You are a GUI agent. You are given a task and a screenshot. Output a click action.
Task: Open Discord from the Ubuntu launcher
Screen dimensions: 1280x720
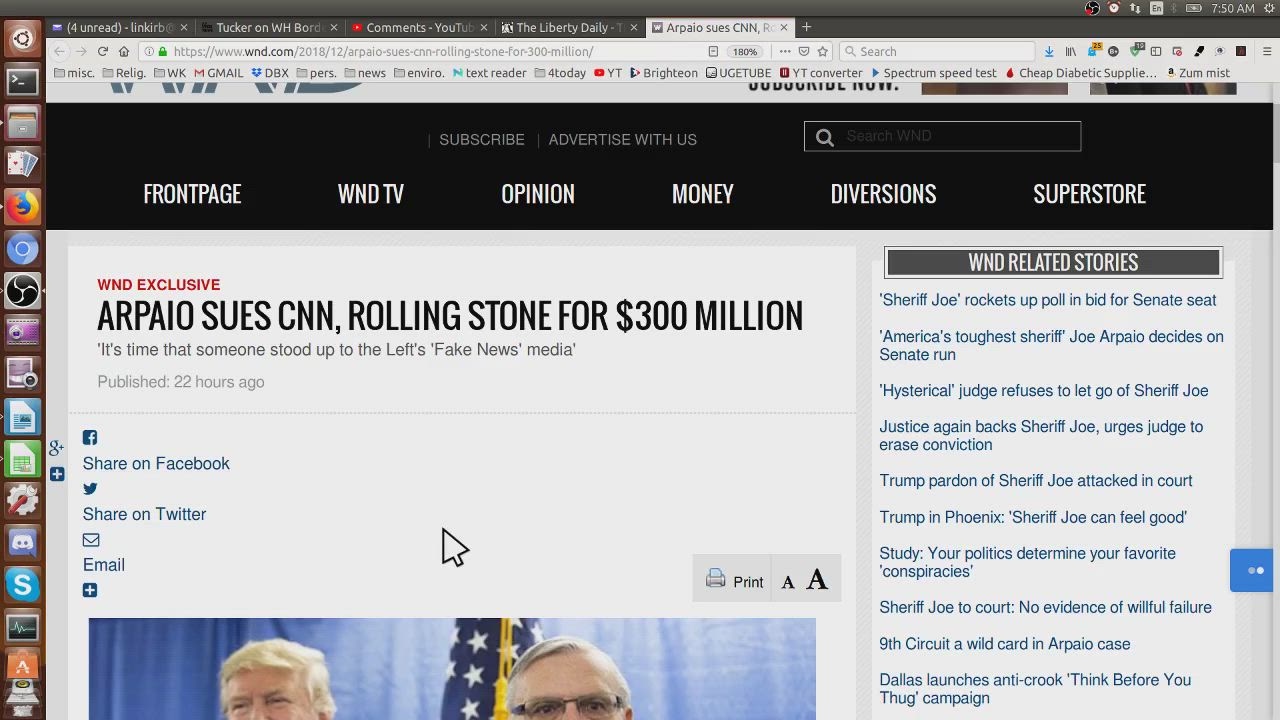pyautogui.click(x=22, y=543)
